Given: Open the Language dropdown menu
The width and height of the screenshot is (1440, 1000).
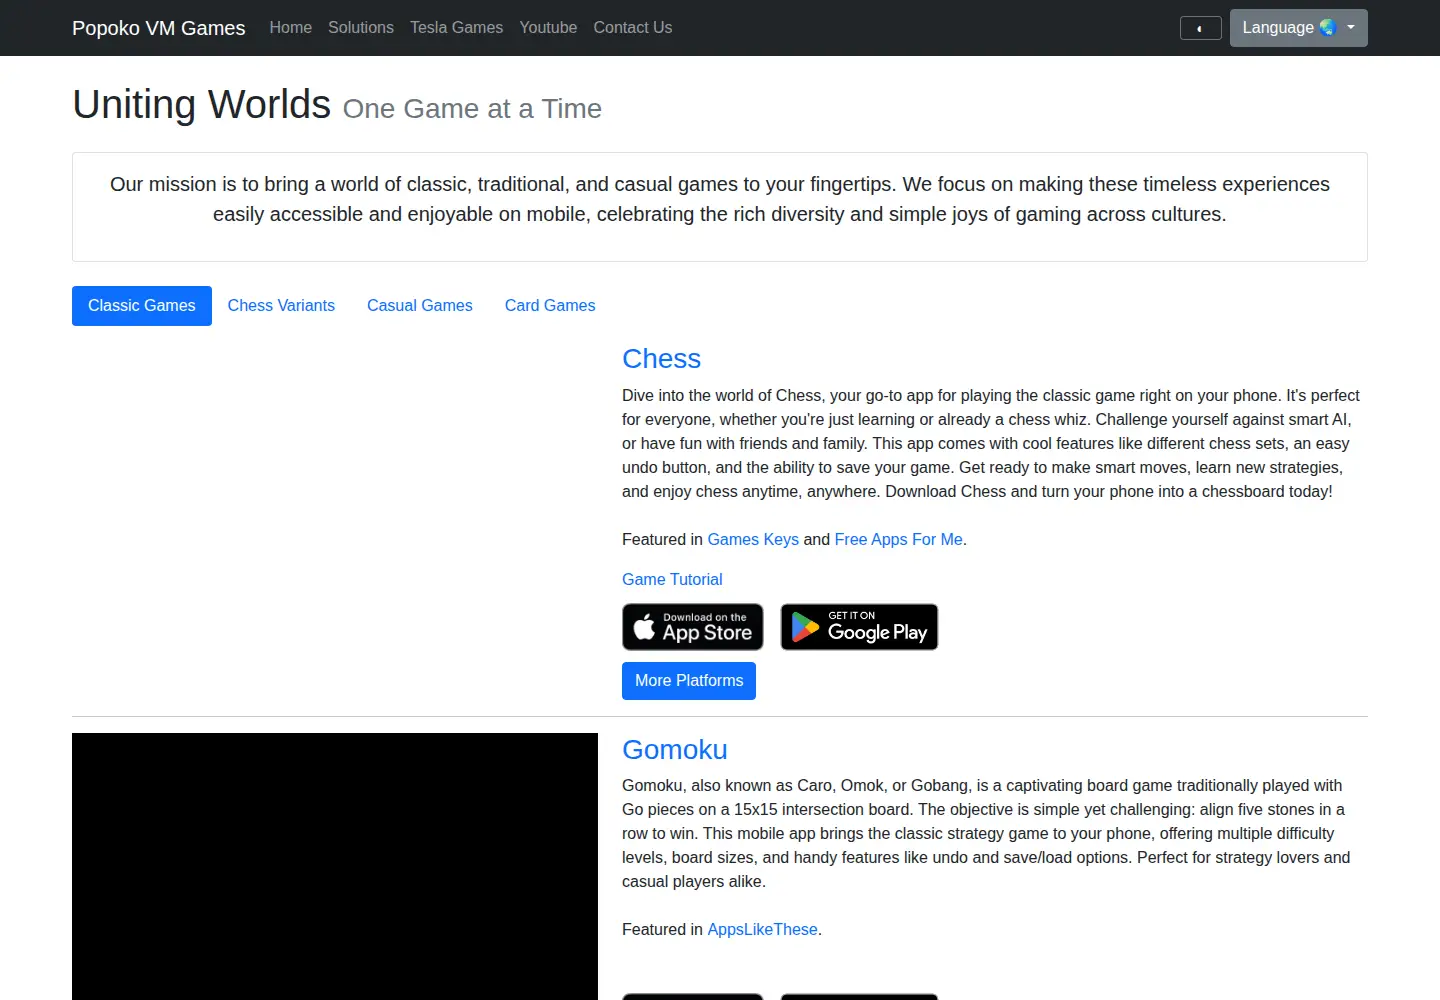Looking at the screenshot, I should pos(1298,28).
